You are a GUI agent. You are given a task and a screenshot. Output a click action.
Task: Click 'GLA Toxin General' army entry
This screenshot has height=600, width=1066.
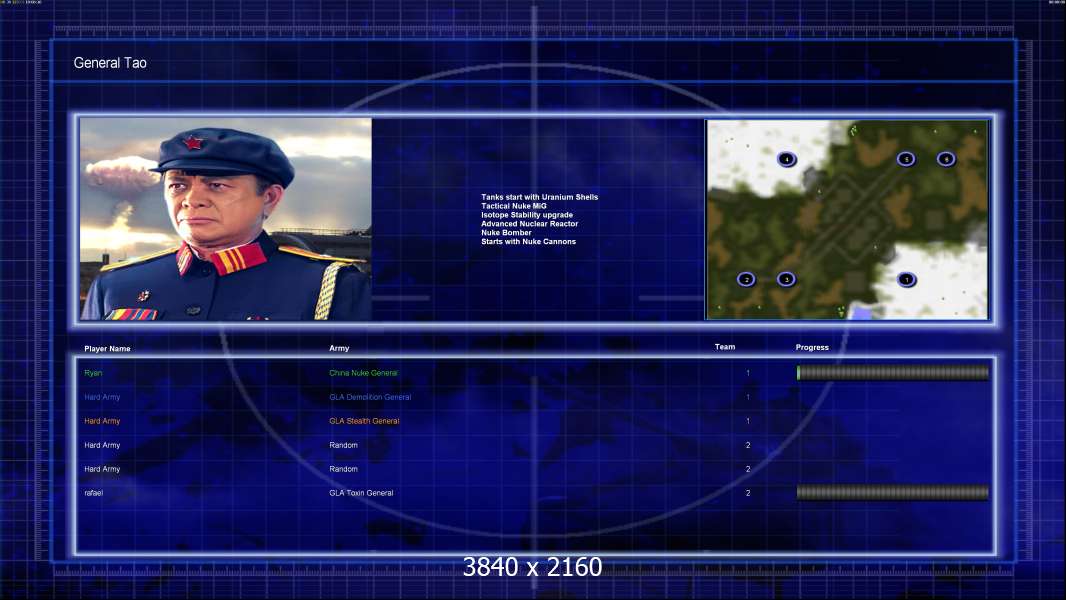click(x=361, y=493)
